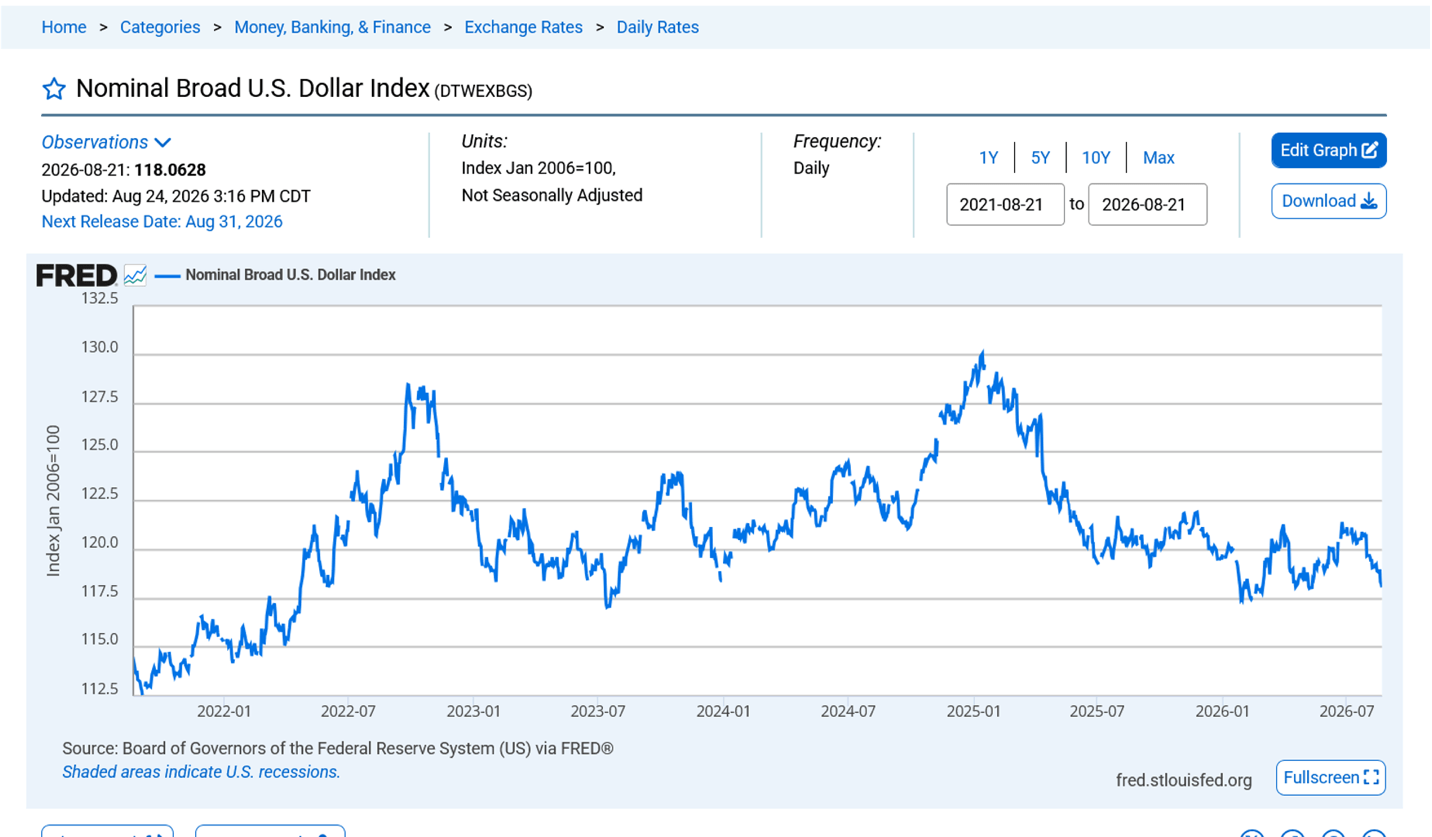Expand the Observations dropdown
This screenshot has height=837, width=1432.
[107, 143]
